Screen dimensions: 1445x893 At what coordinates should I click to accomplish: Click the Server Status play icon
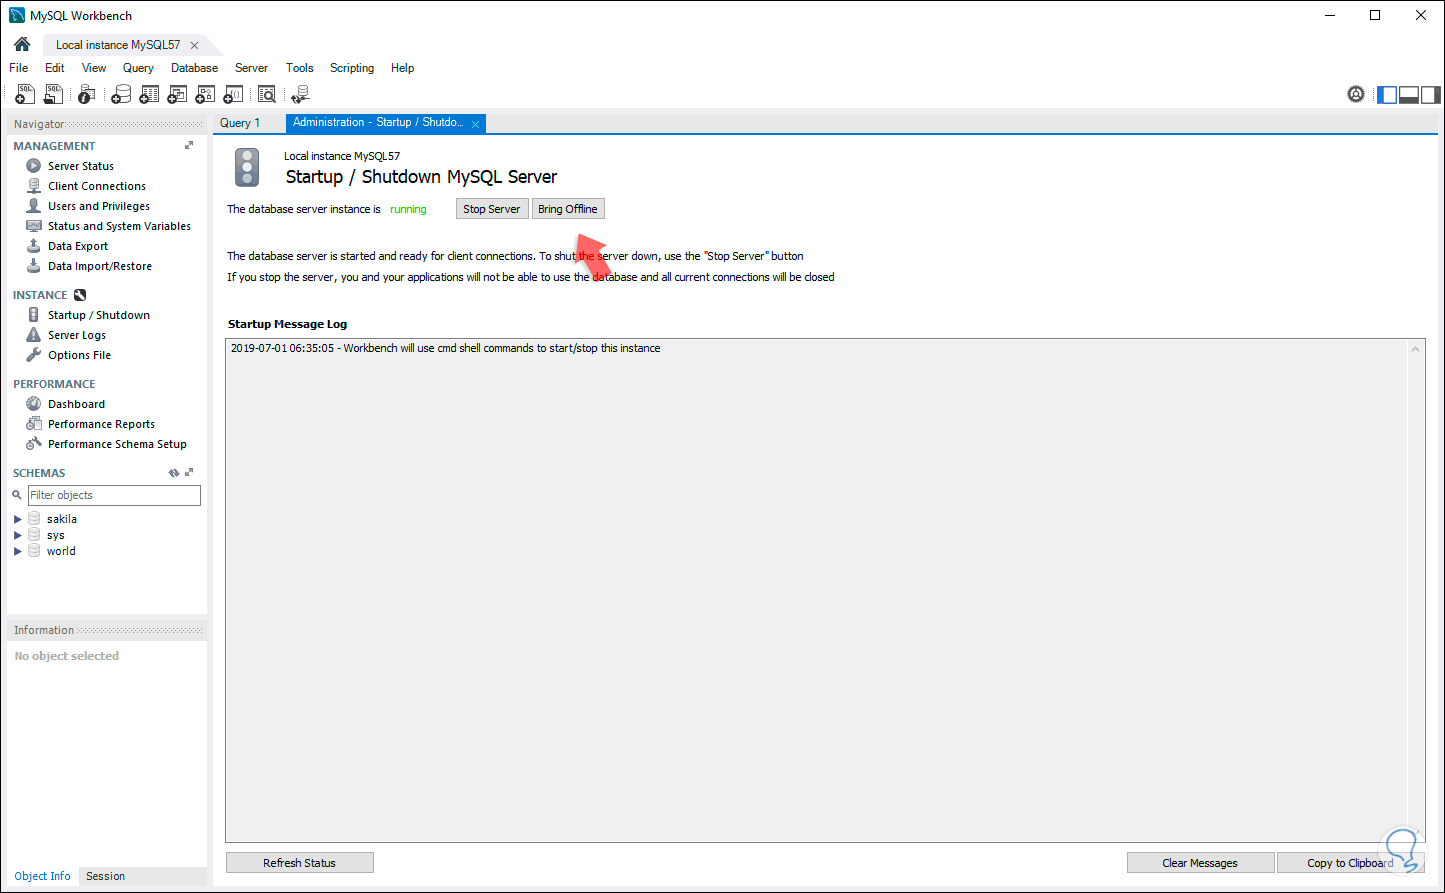coord(34,166)
